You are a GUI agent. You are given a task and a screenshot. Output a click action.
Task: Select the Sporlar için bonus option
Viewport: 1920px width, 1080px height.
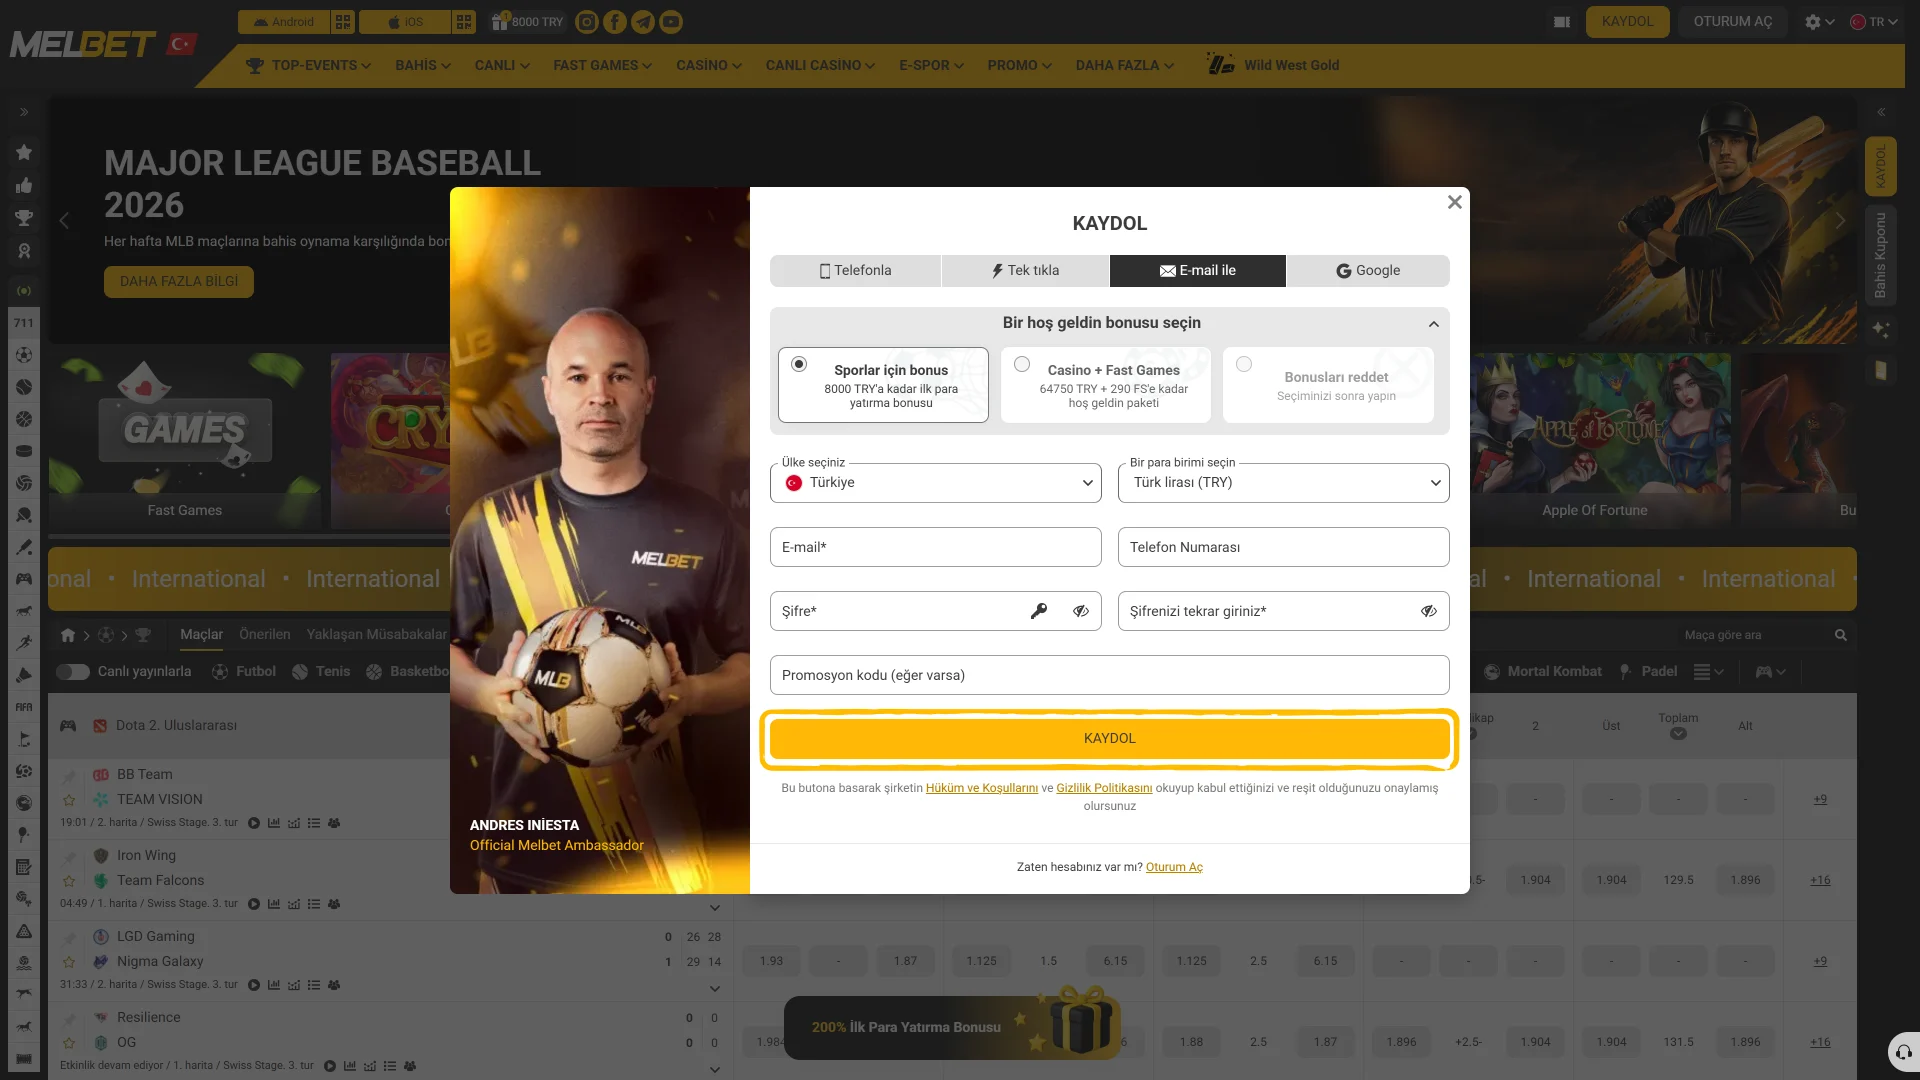pos(883,385)
